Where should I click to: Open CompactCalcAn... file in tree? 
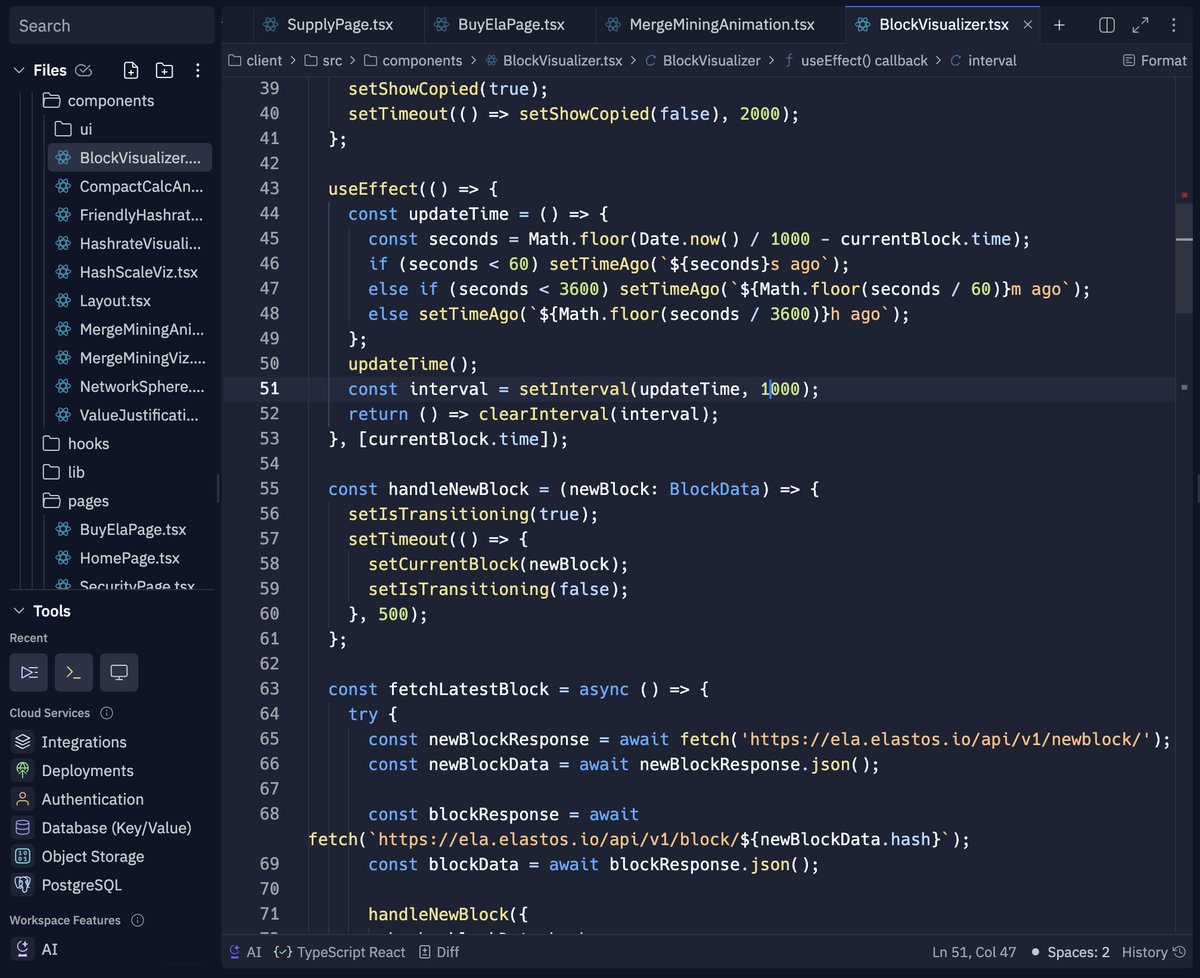[130, 186]
